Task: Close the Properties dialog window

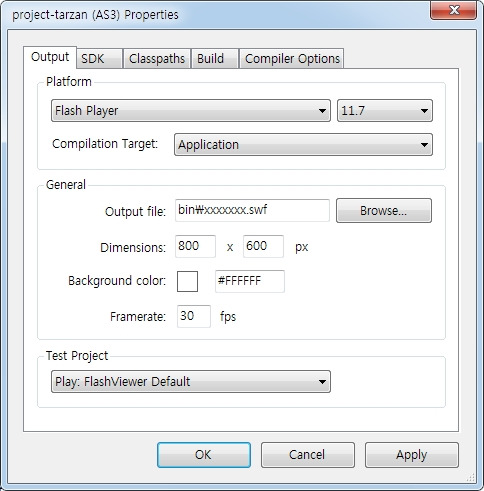Action: 453,10
